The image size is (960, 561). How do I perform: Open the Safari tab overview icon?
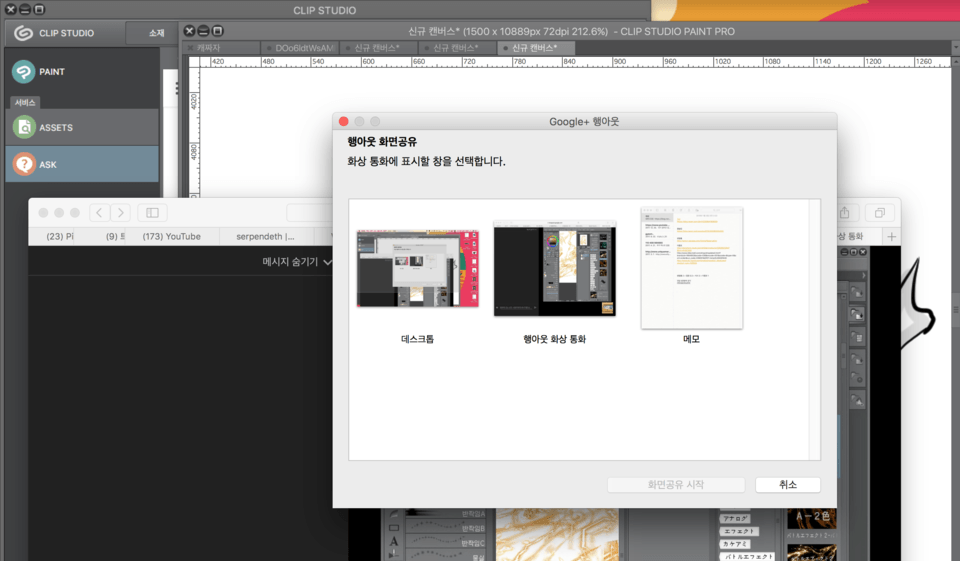point(880,213)
